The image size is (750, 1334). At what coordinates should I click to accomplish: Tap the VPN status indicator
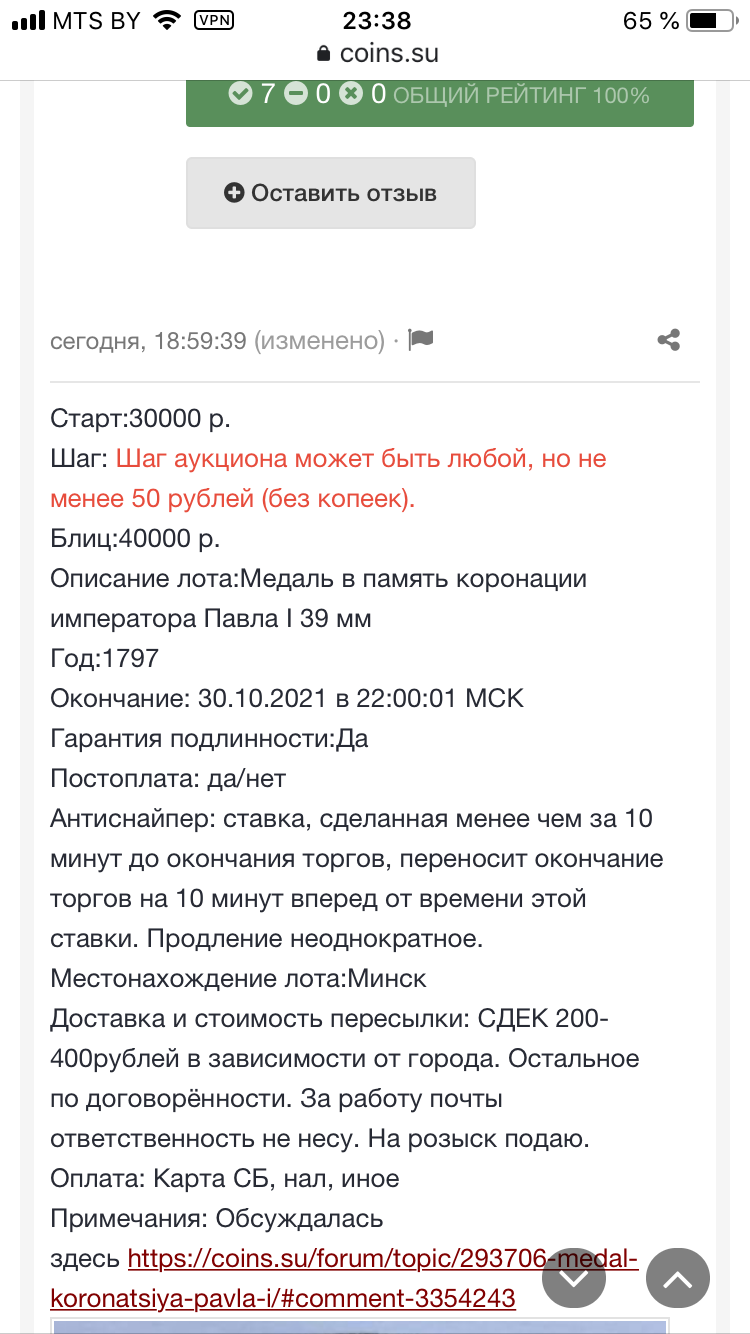pyautogui.click(x=211, y=19)
